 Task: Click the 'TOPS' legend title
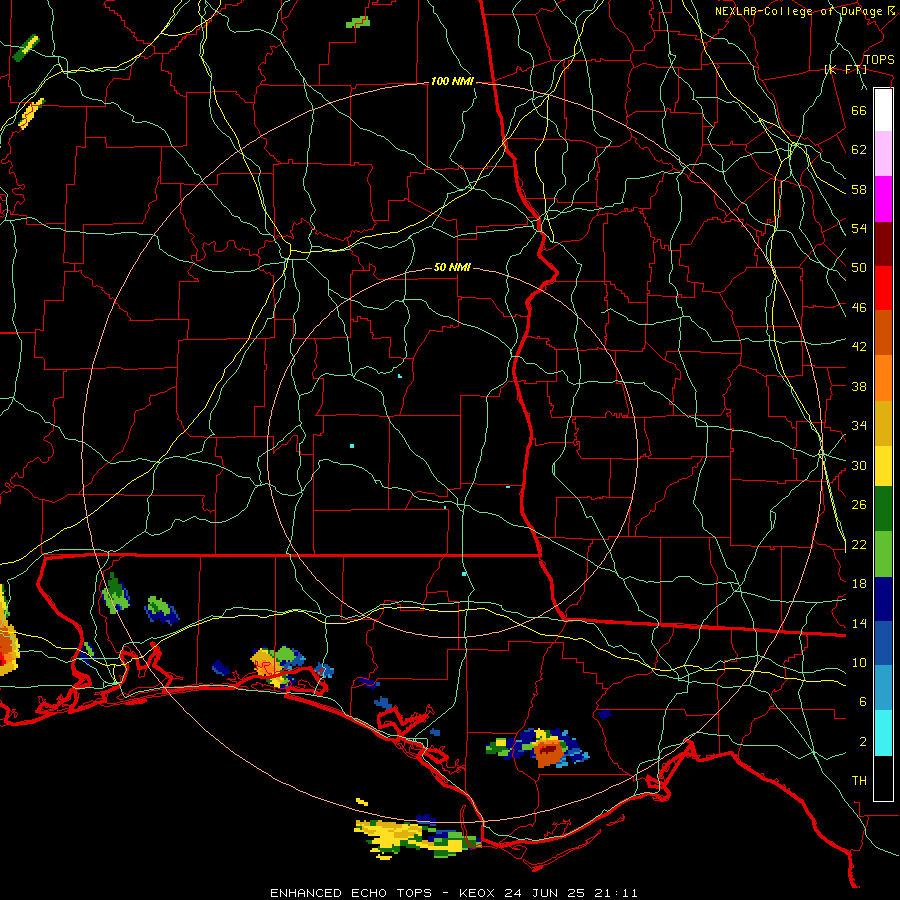pos(879,59)
